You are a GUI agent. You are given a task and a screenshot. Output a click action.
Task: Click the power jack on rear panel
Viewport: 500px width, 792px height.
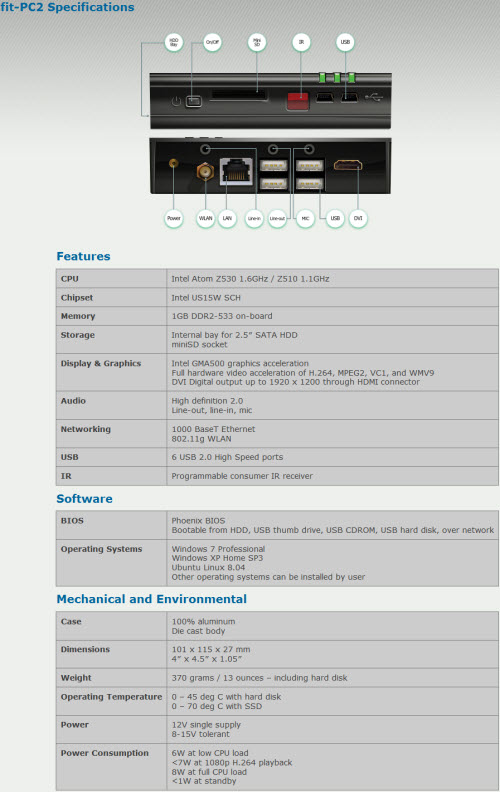173,163
